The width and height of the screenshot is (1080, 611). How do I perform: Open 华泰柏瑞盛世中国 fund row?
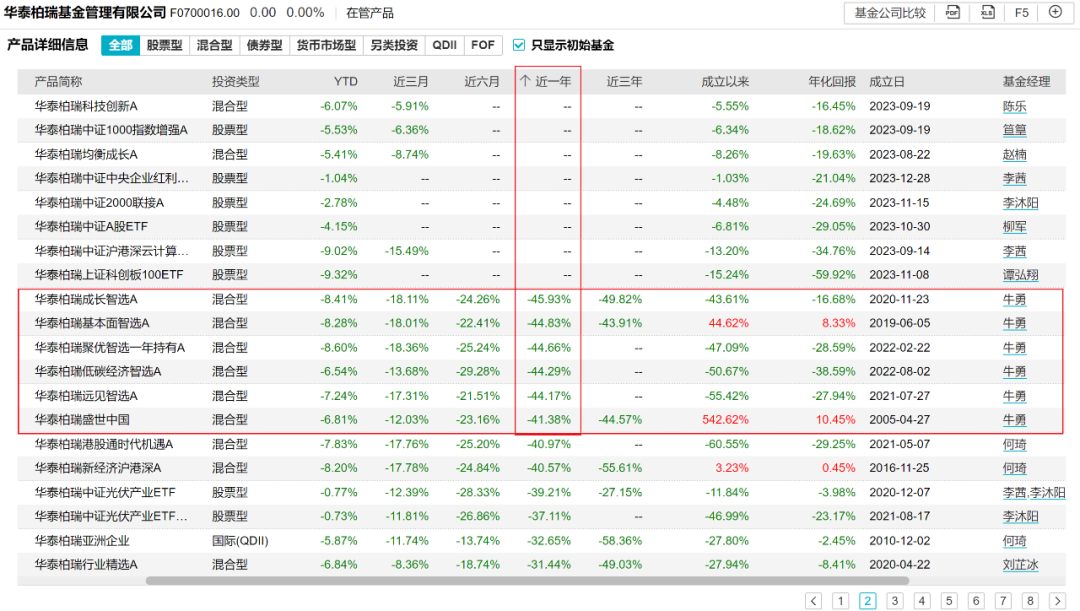(x=82, y=419)
